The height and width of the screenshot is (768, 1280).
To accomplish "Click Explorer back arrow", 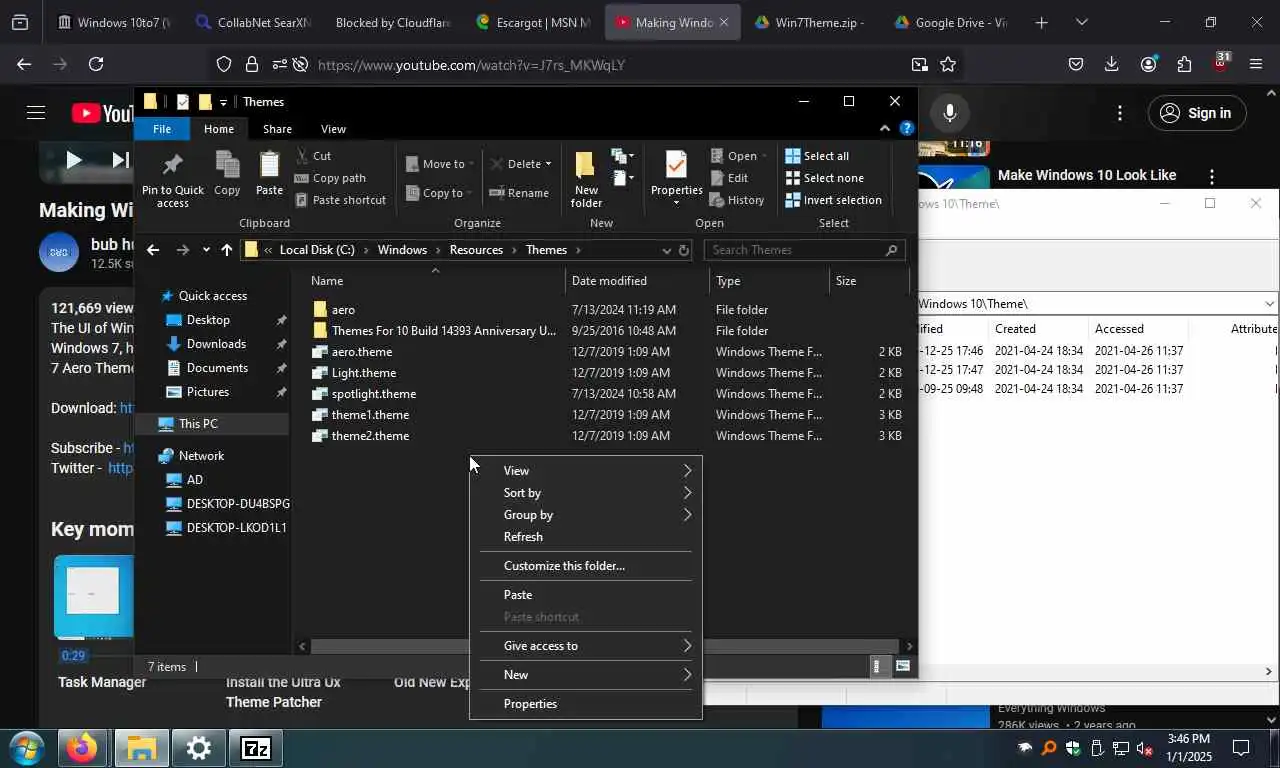I will (153, 250).
